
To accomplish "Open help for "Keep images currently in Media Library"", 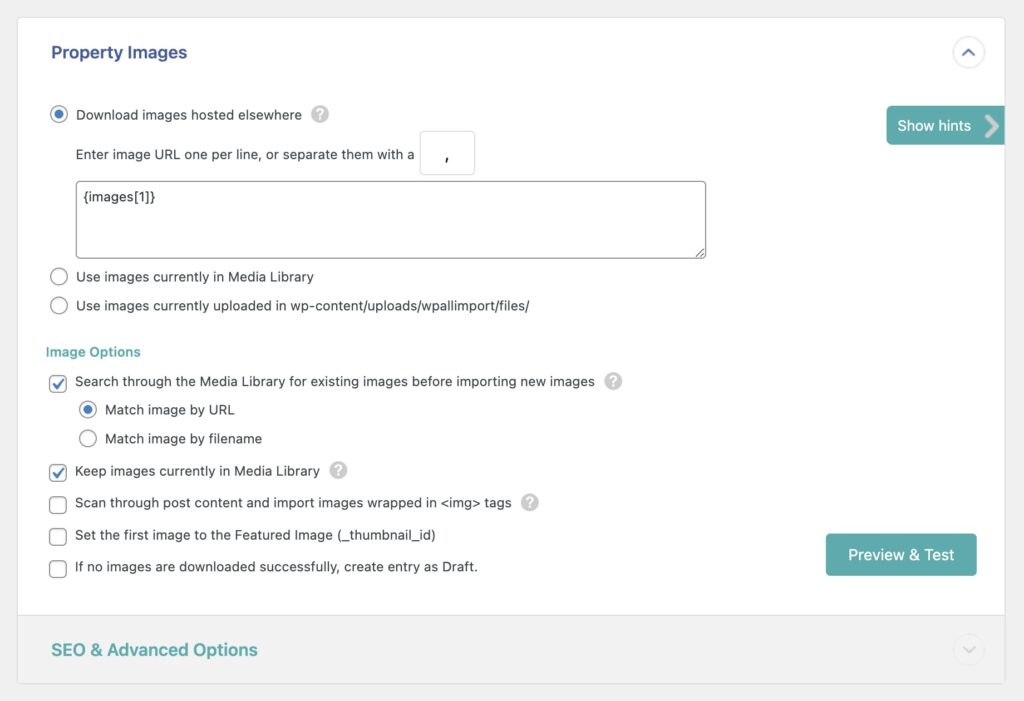I will (338, 471).
